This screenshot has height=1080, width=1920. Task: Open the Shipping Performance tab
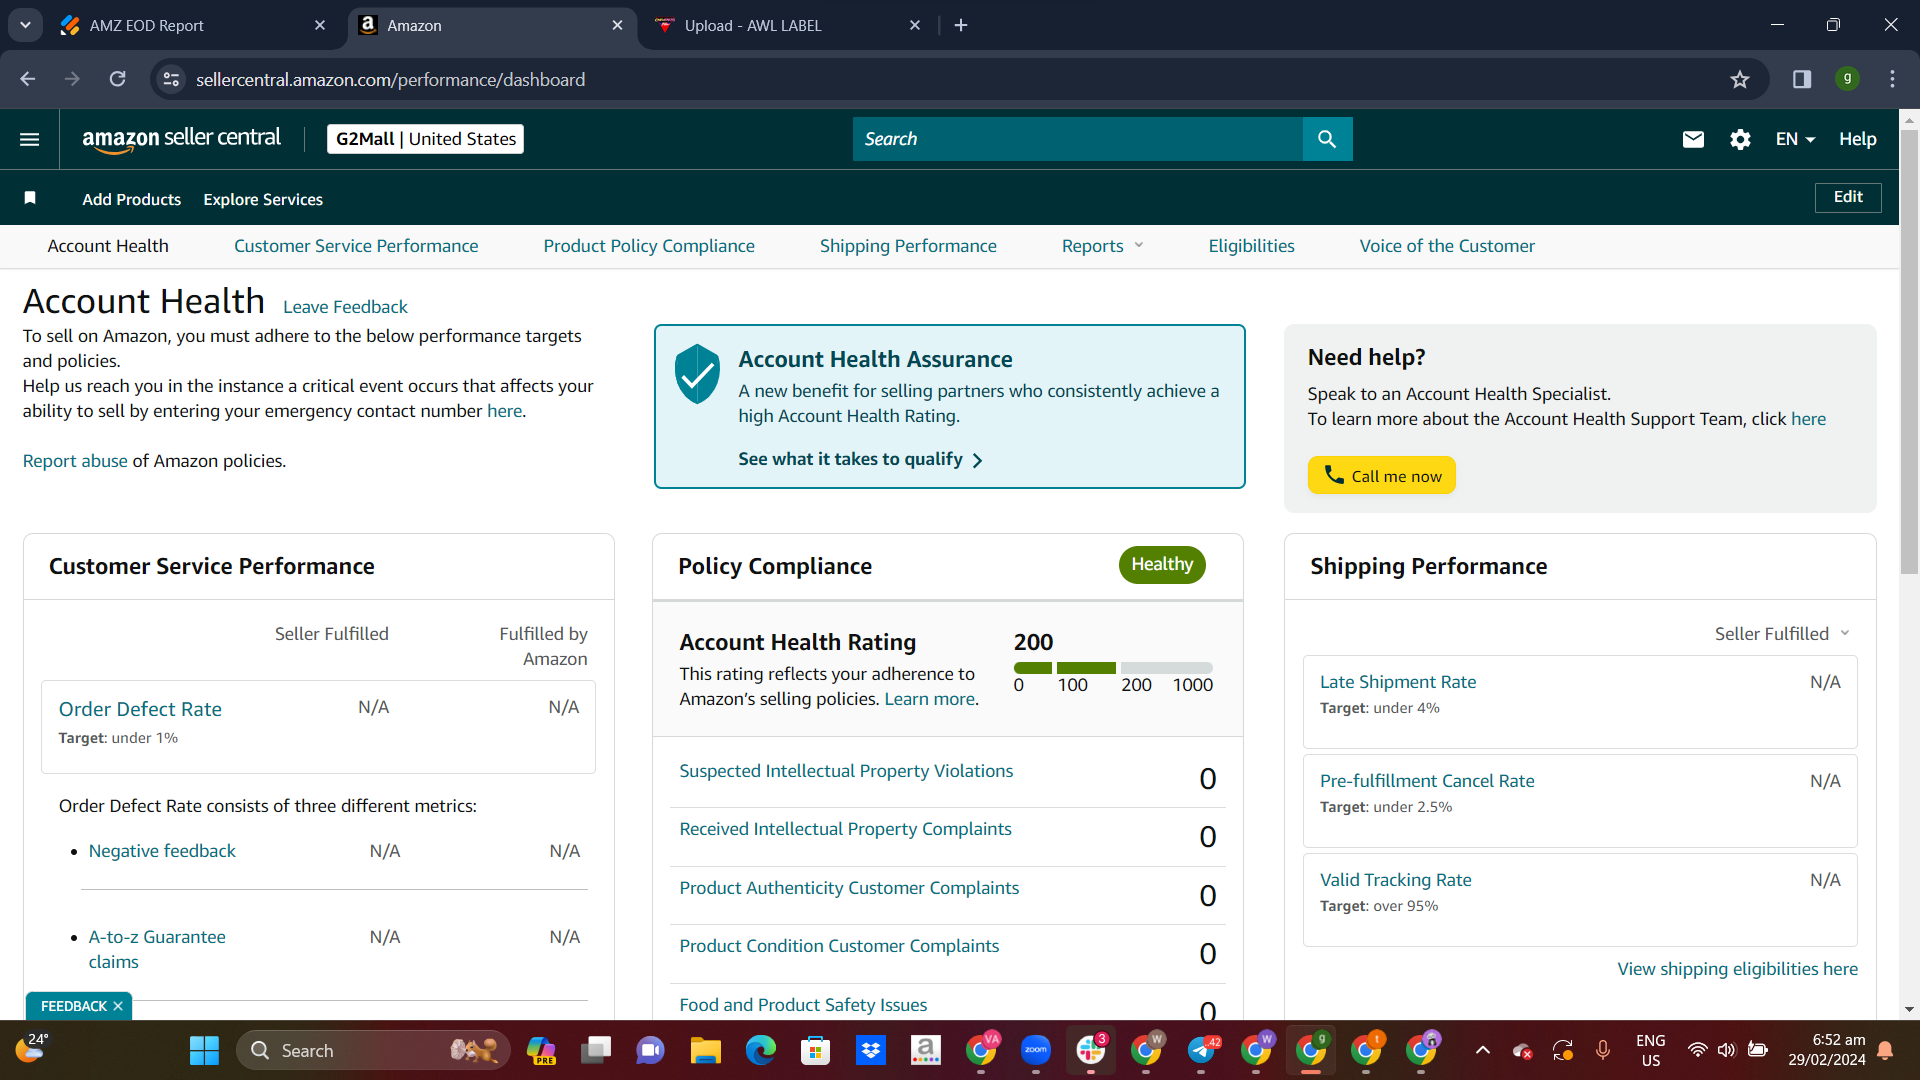[908, 246]
